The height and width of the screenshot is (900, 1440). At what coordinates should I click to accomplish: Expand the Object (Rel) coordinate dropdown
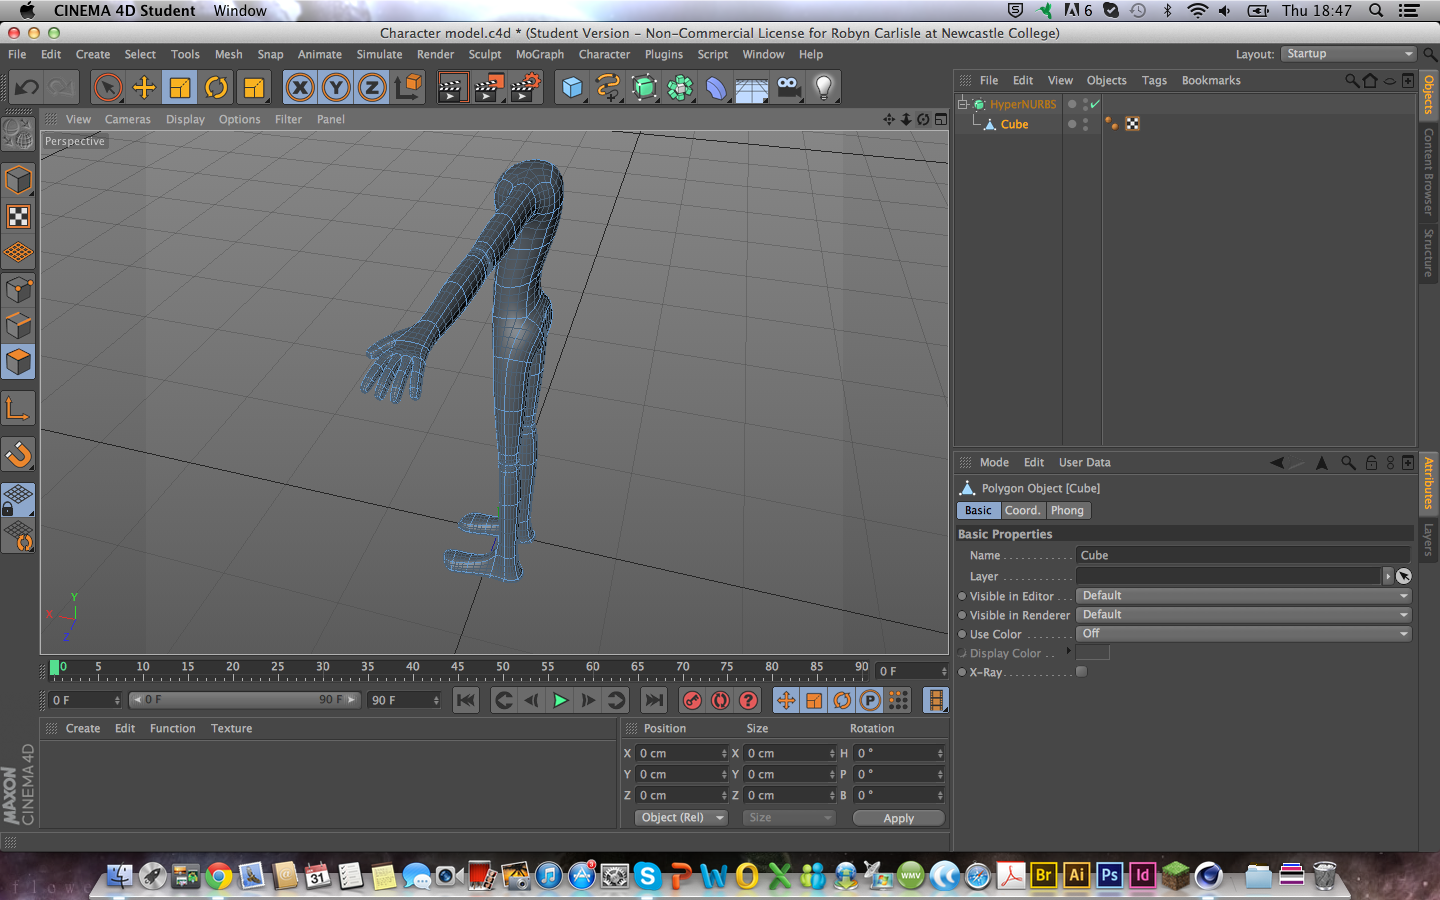coord(681,818)
